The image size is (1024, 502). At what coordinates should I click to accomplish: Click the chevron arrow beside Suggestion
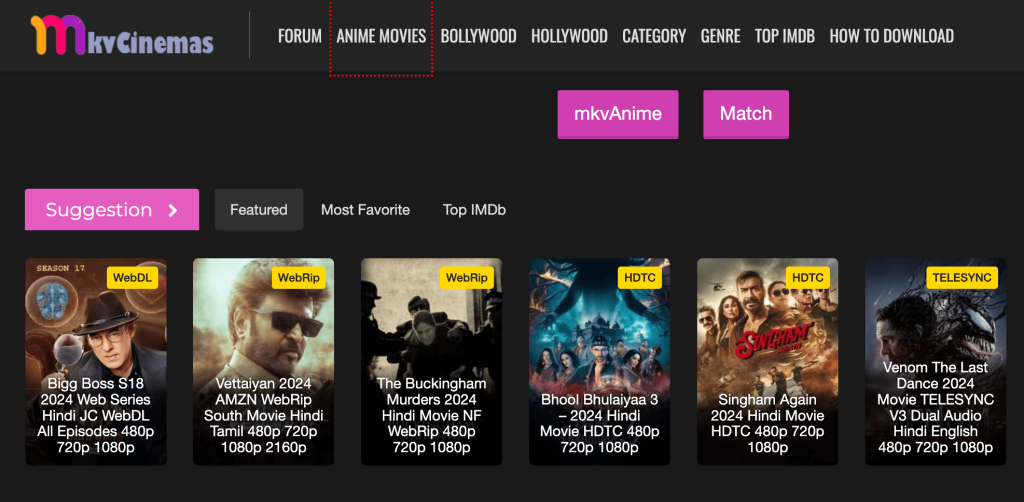tap(172, 210)
